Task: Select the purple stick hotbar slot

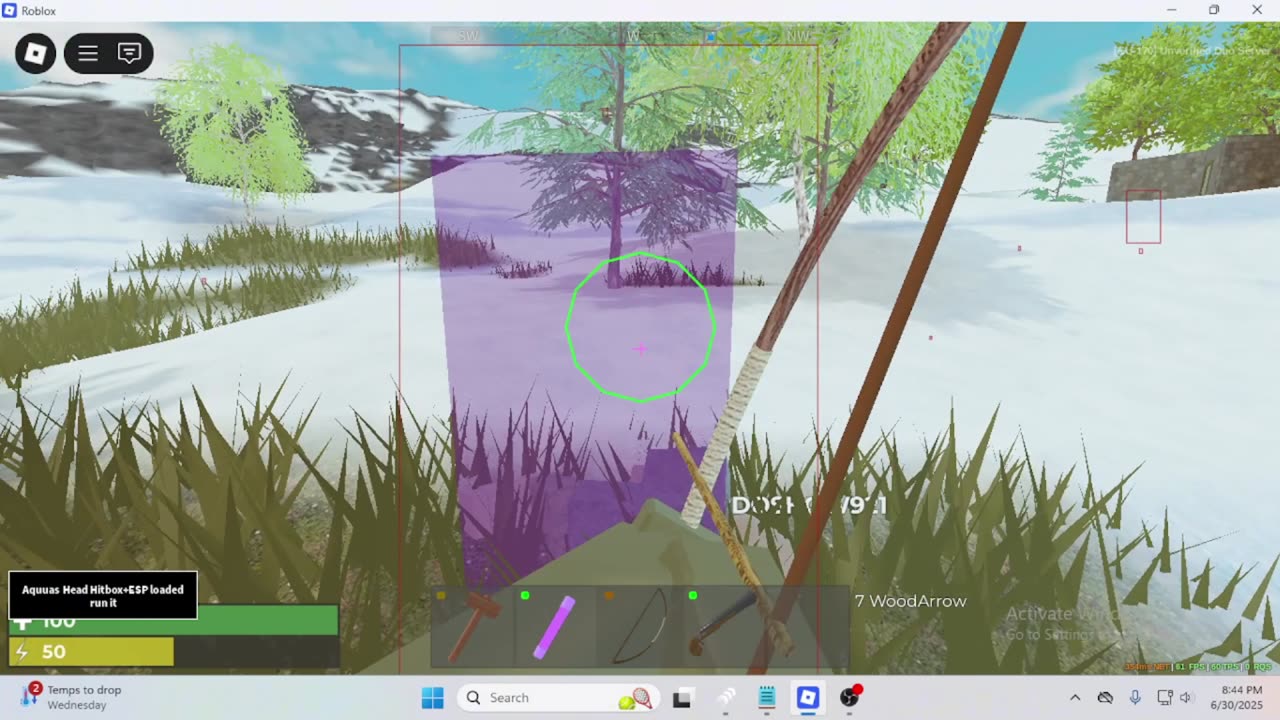Action: pos(555,627)
